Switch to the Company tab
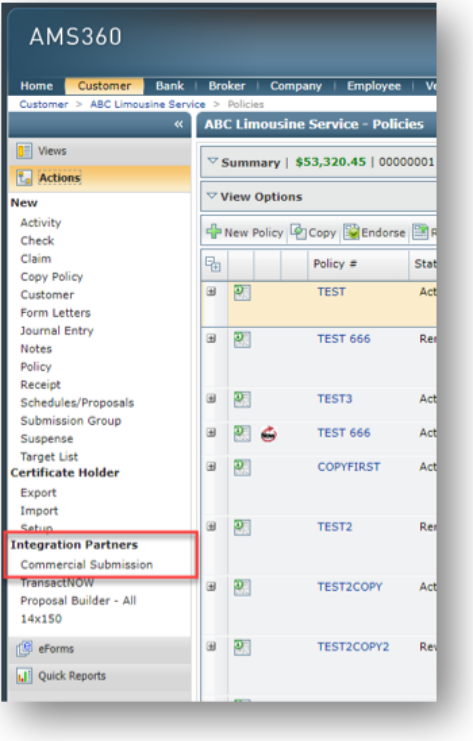 pos(296,86)
